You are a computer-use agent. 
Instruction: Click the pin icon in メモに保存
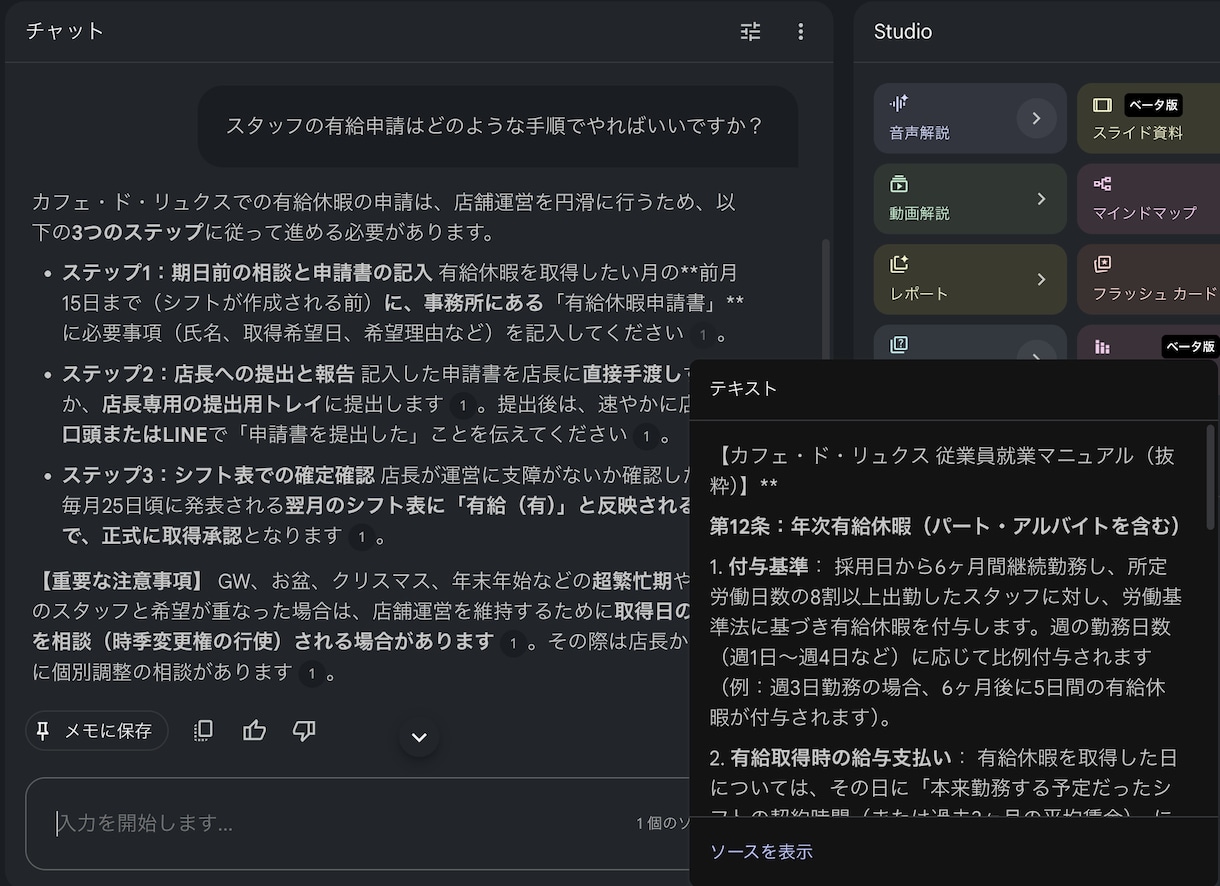(43, 731)
